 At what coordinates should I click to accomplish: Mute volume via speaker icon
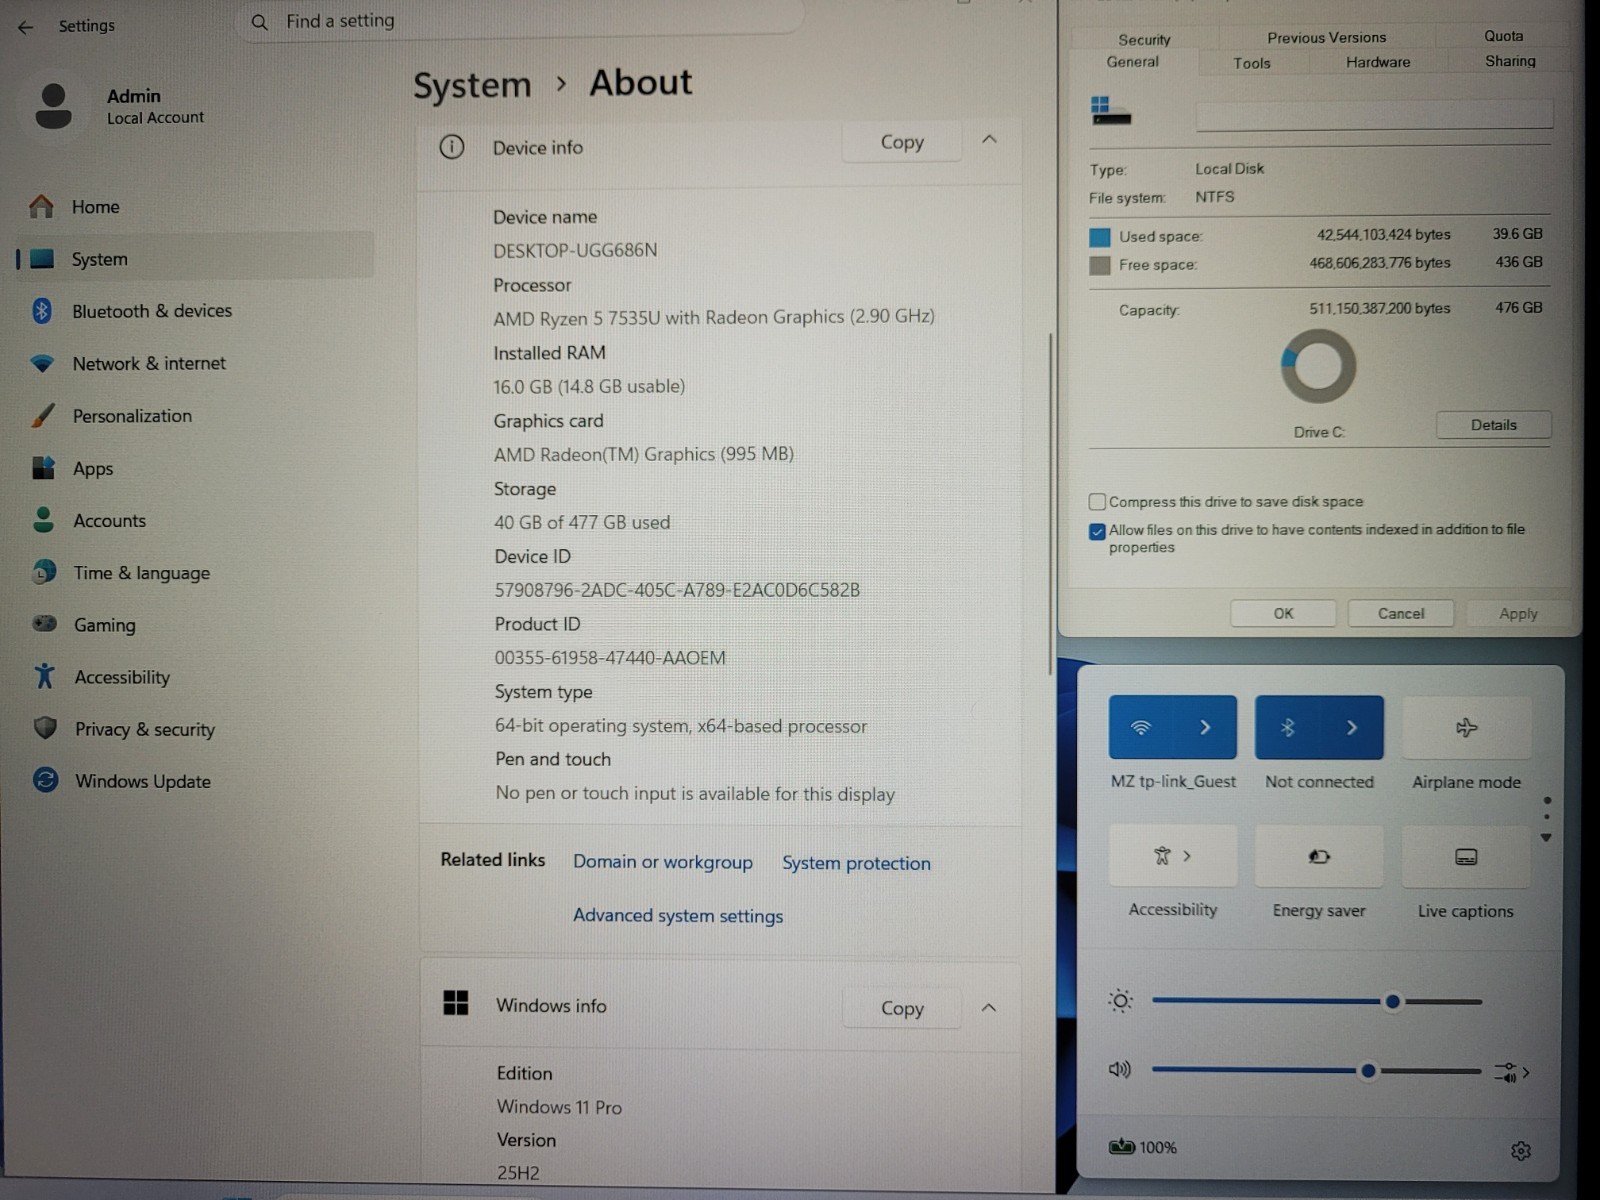click(1120, 1070)
